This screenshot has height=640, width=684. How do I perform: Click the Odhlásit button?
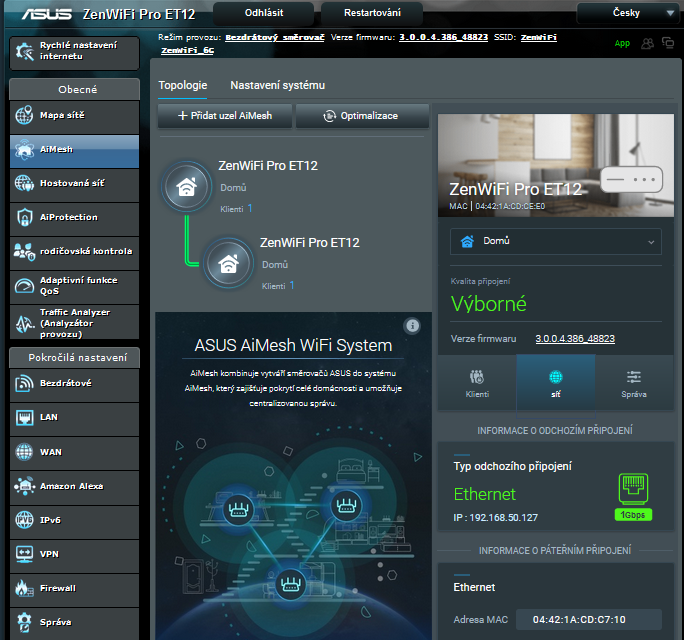point(262,13)
